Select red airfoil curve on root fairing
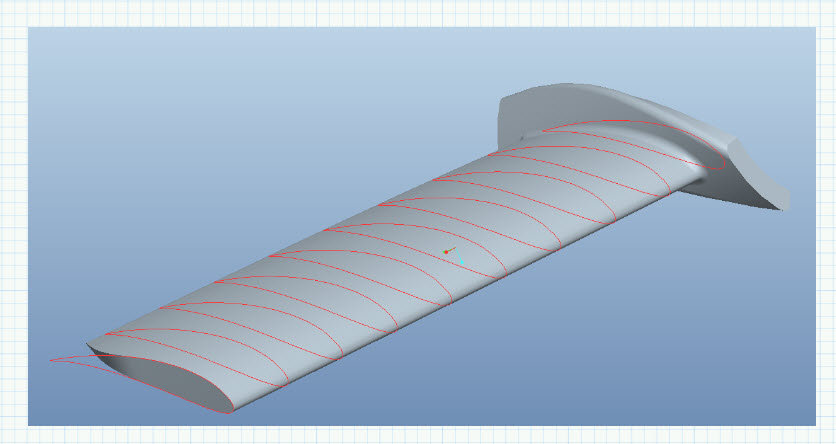 coord(634,144)
